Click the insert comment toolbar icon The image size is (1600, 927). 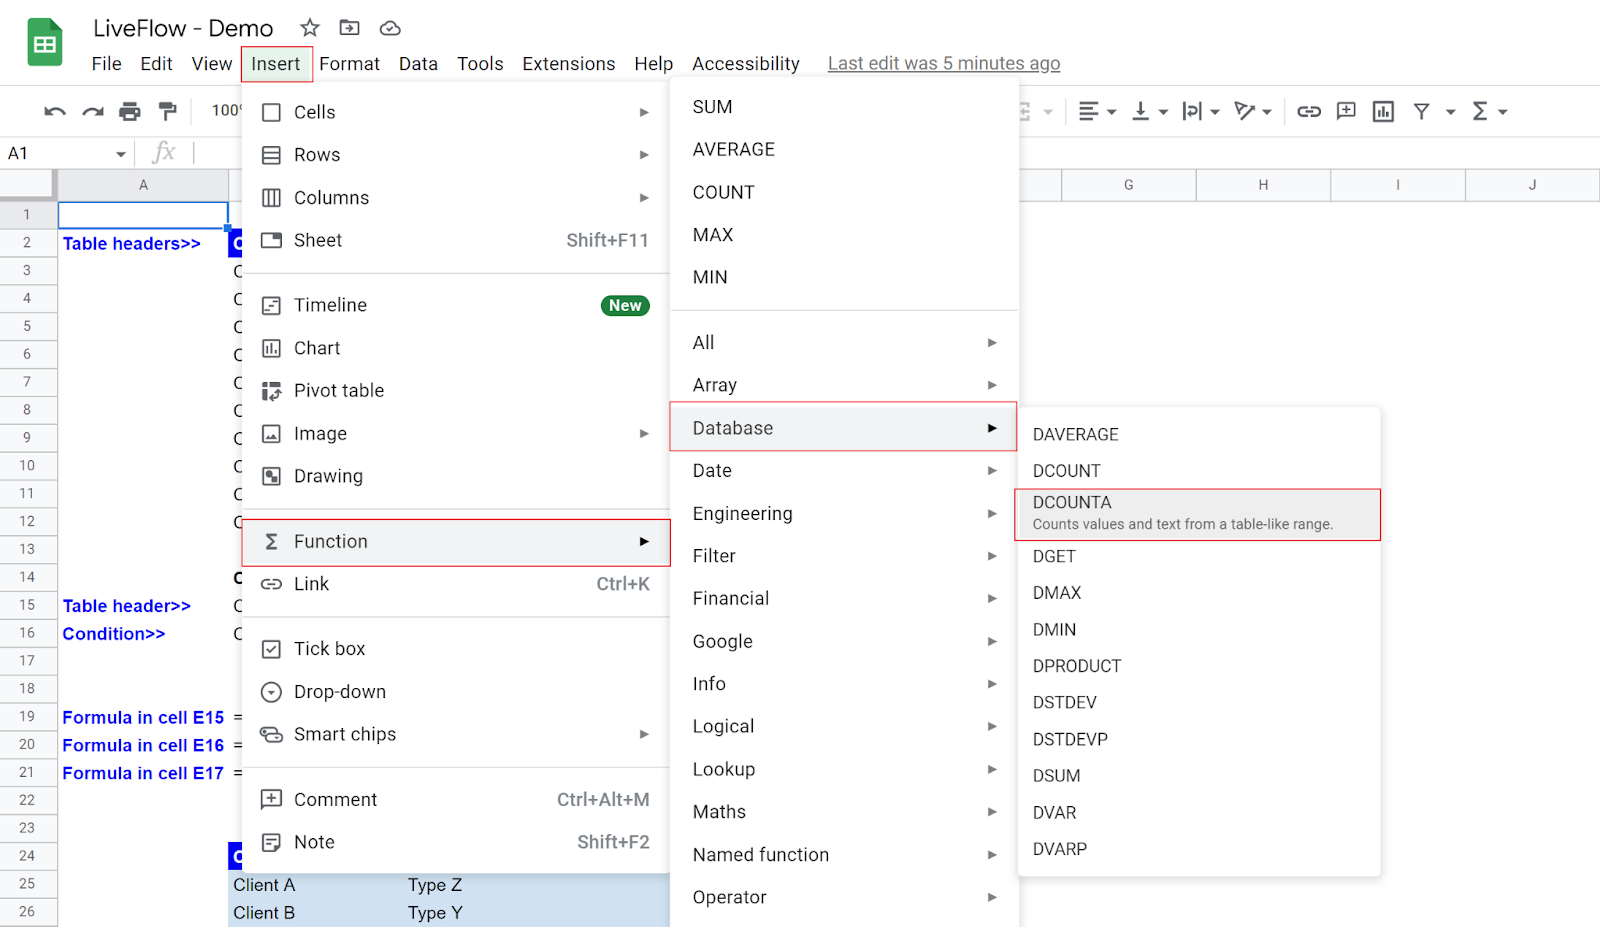tap(1346, 111)
